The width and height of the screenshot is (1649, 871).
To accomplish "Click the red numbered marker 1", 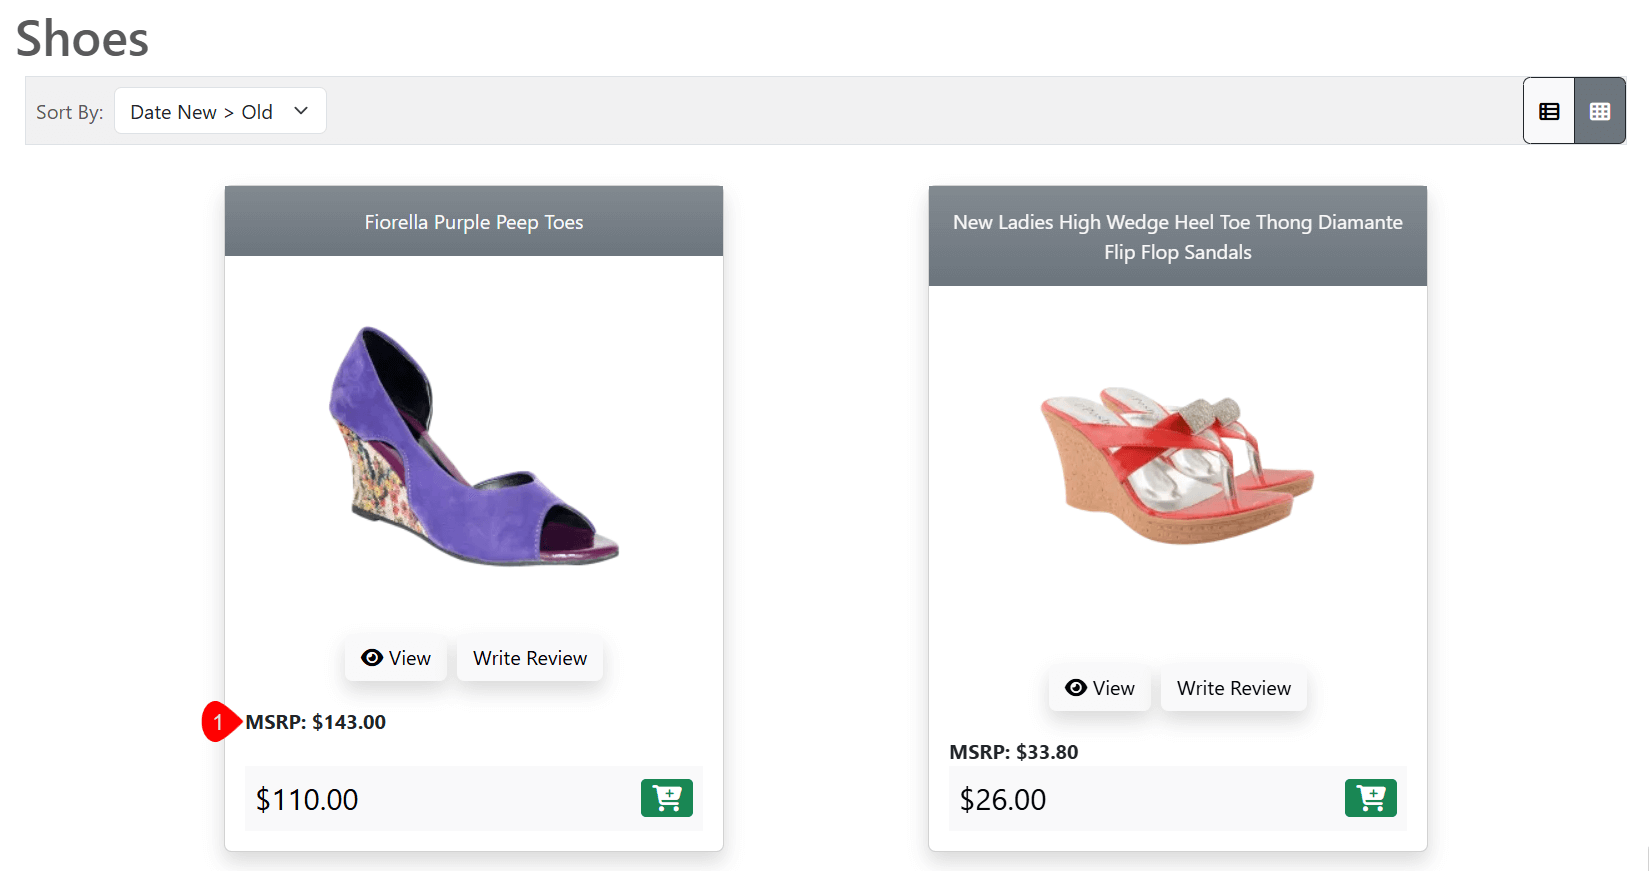I will point(218,722).
